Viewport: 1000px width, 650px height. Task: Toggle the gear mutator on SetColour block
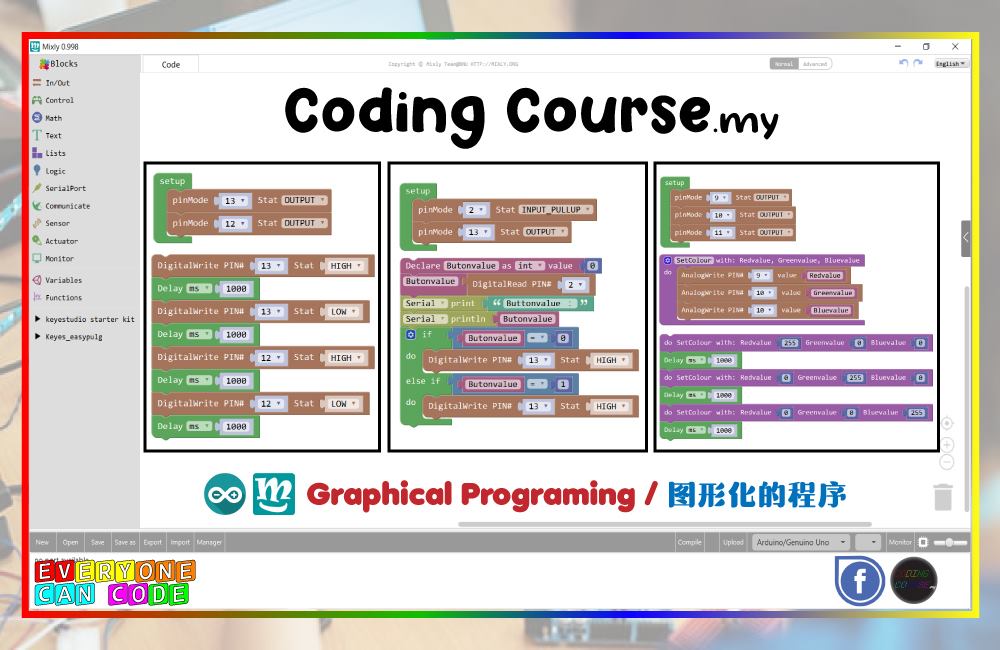point(668,260)
